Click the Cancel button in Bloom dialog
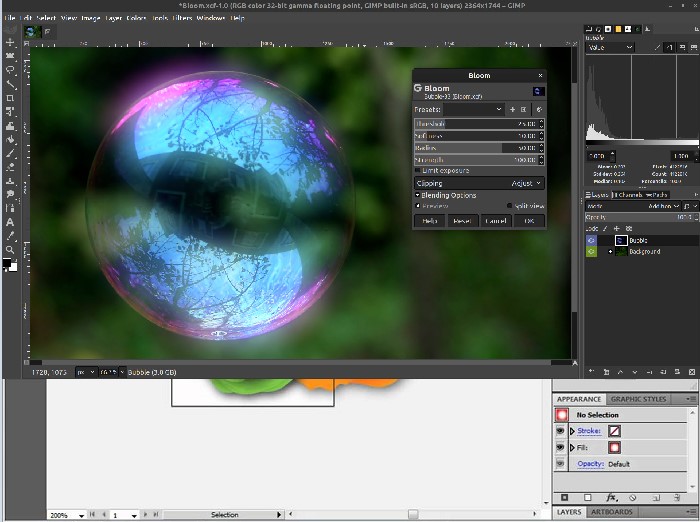700x522 pixels. [x=496, y=221]
